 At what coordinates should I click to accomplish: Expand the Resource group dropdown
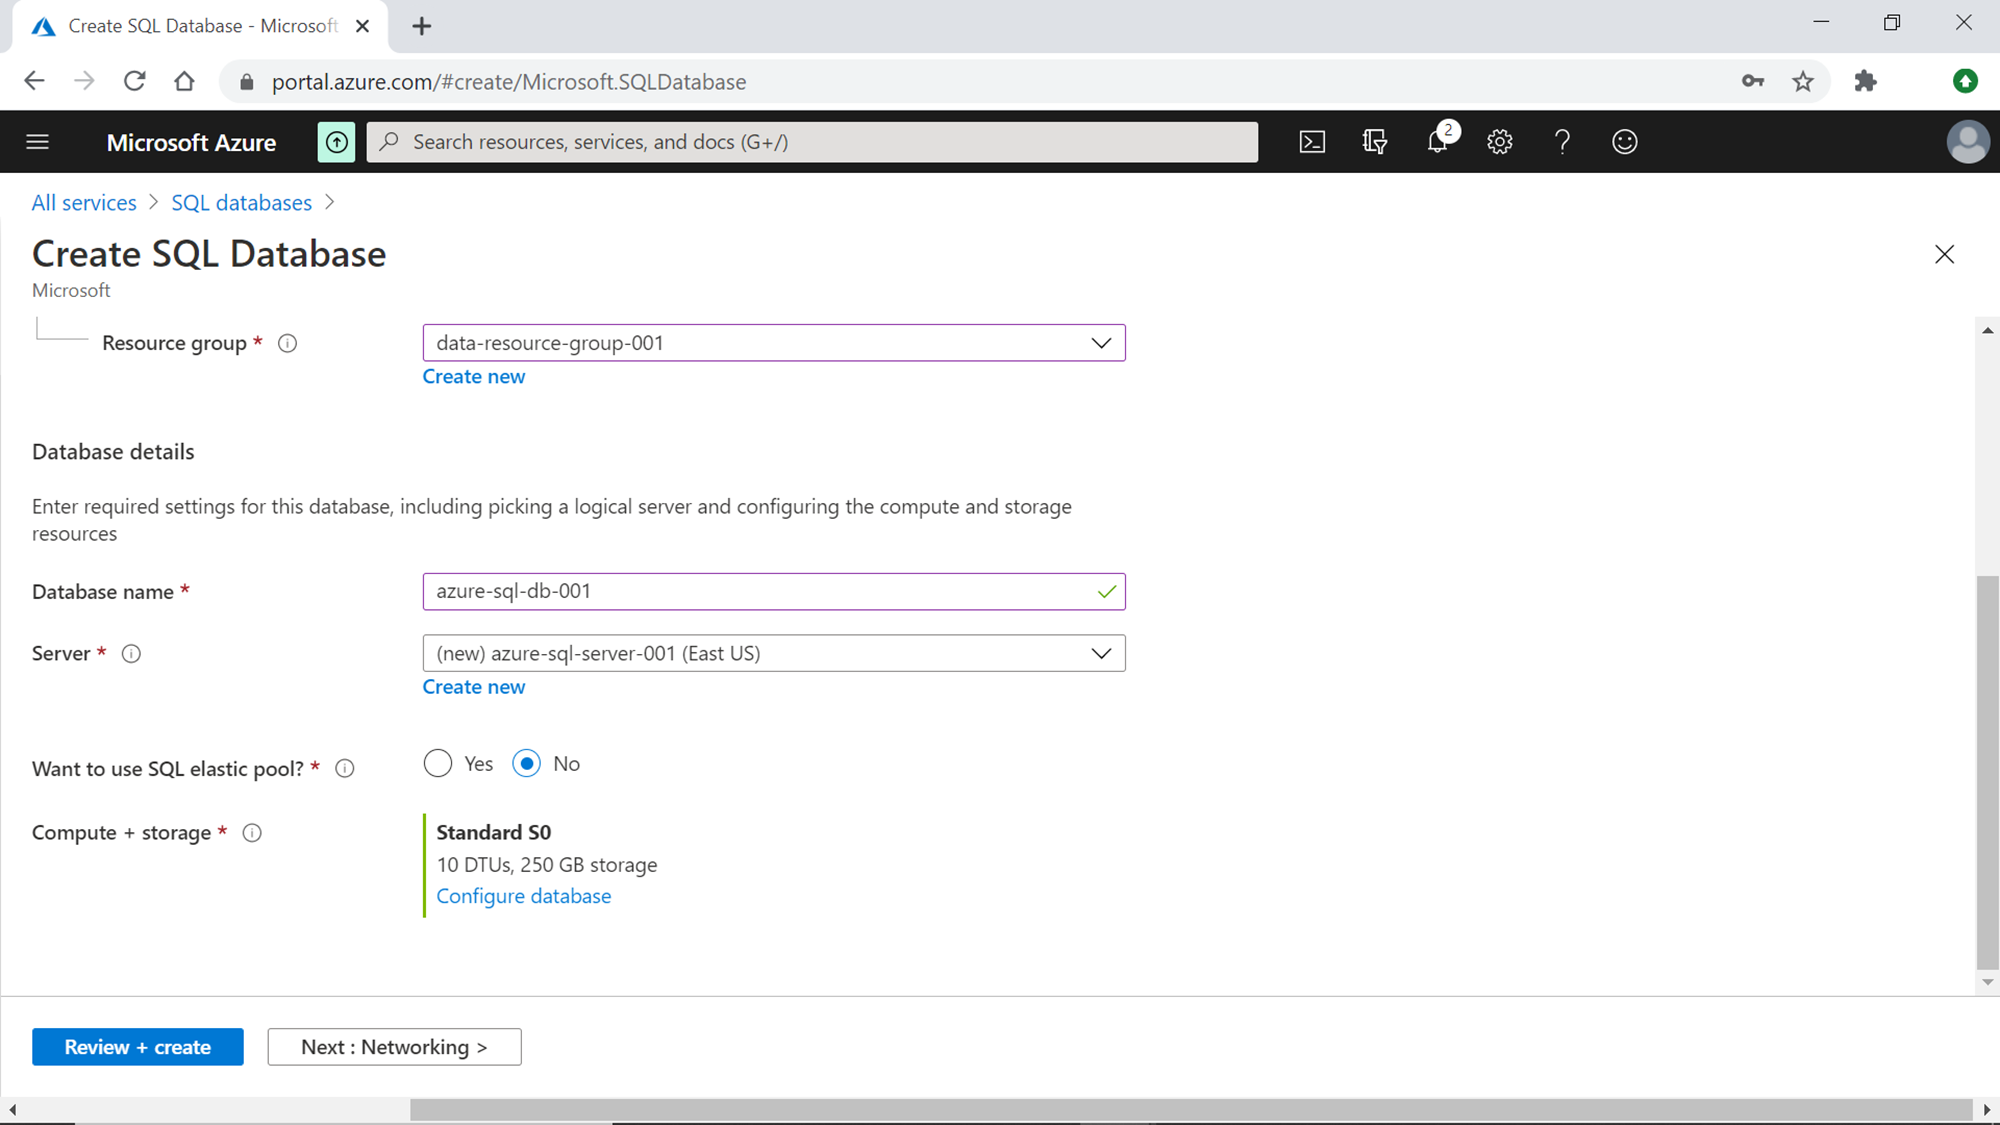774,343
